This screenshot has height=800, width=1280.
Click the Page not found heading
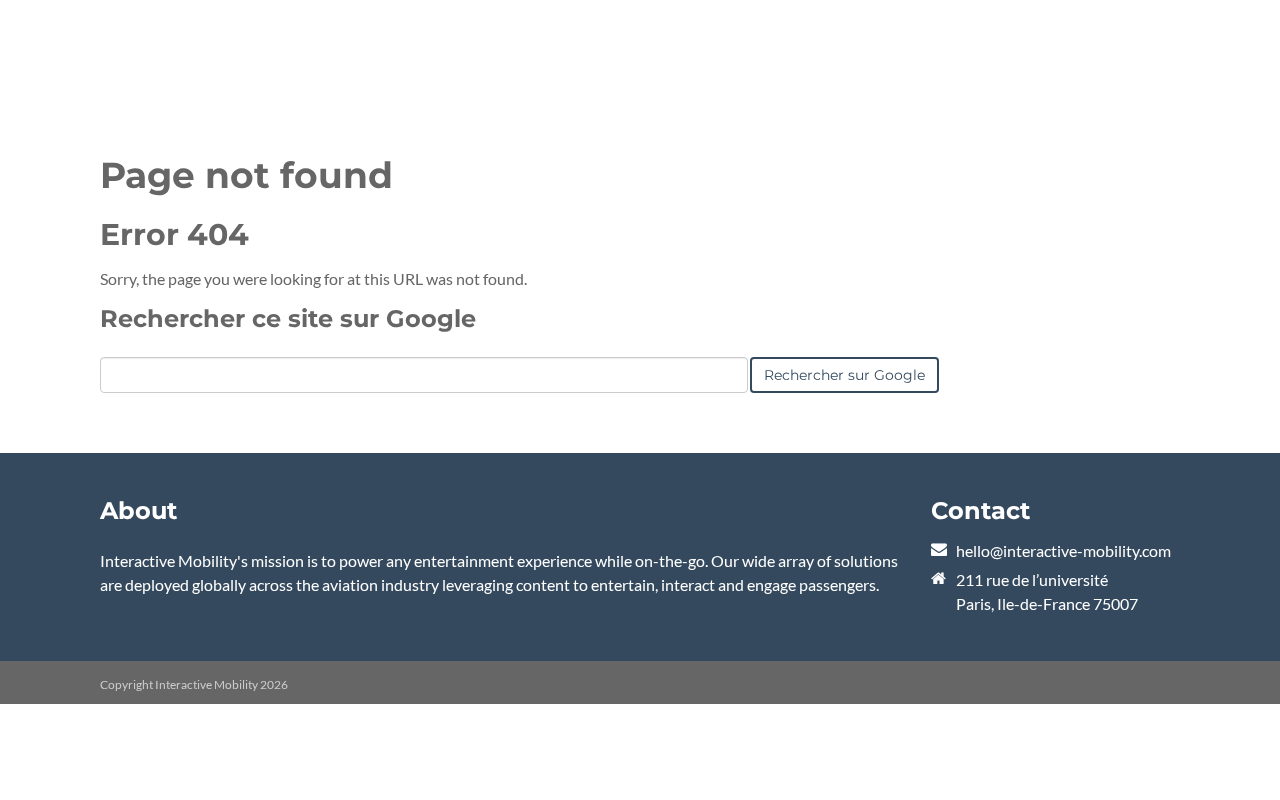pos(246,176)
